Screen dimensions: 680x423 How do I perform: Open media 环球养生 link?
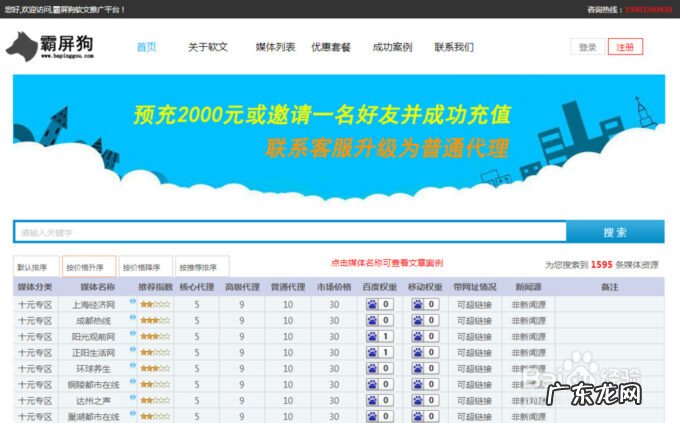[x=93, y=369]
